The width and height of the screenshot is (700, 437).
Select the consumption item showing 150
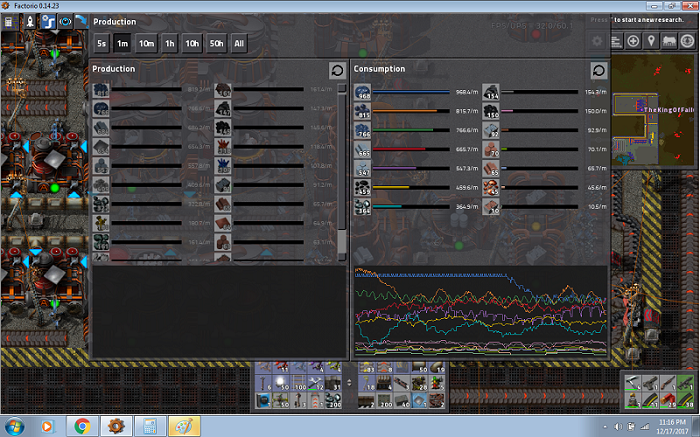pyautogui.click(x=491, y=111)
